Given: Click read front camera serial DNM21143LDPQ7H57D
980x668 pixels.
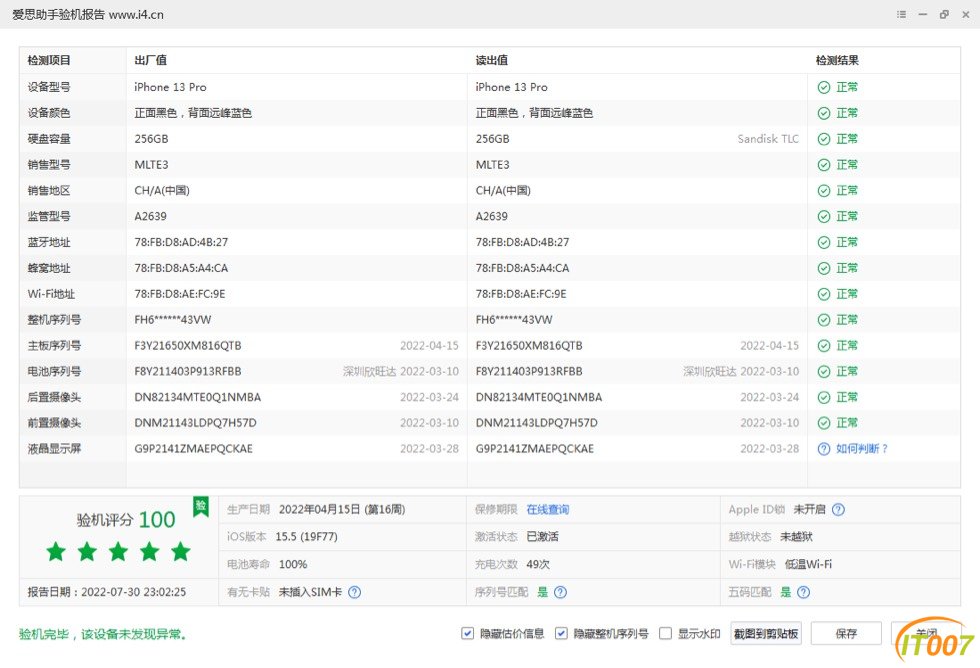Looking at the screenshot, I should pyautogui.click(x=536, y=423).
